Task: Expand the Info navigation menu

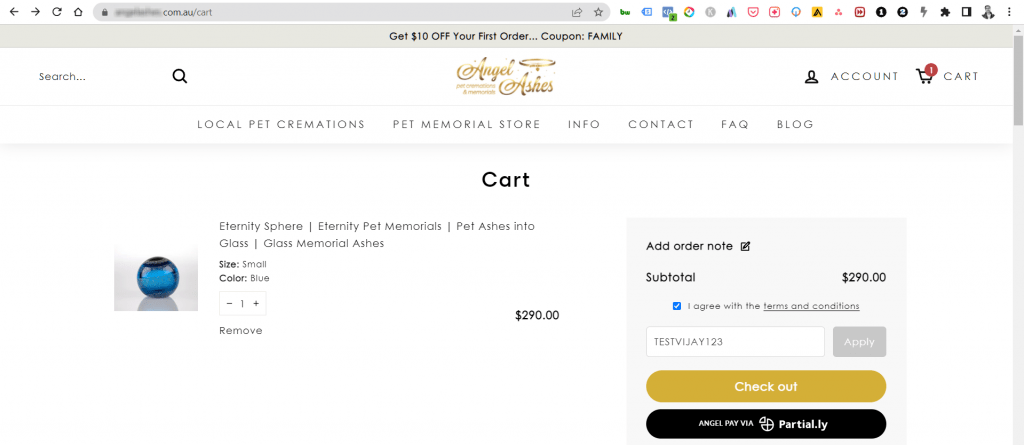Action: (584, 125)
